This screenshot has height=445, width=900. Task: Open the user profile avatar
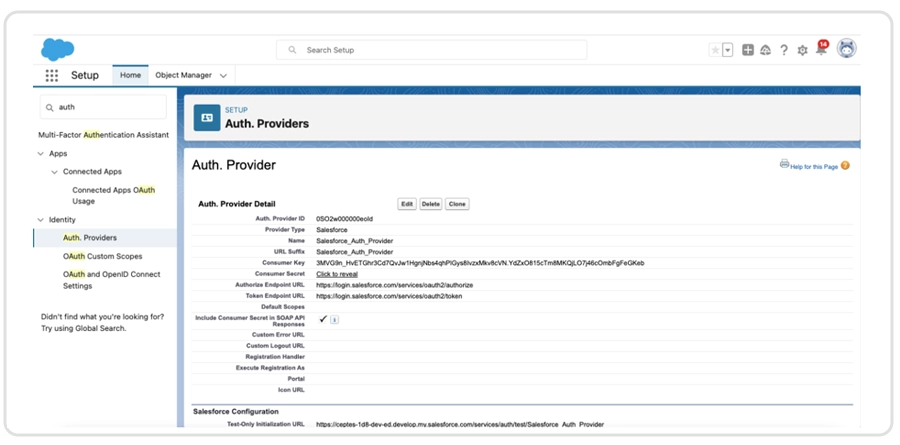(847, 49)
